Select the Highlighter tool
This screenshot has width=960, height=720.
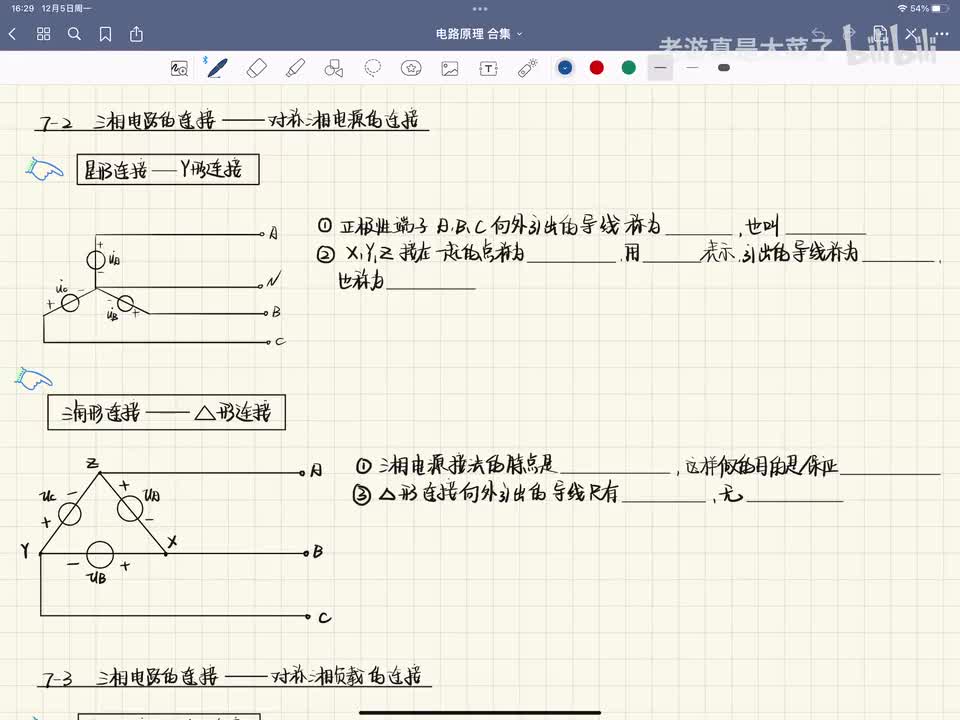pyautogui.click(x=296, y=68)
